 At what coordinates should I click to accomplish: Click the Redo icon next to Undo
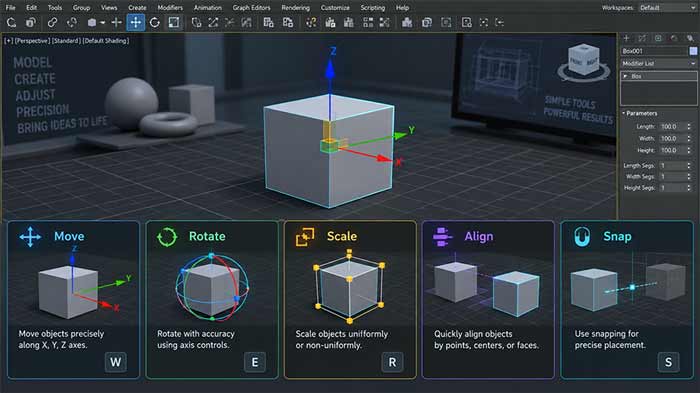31,22
